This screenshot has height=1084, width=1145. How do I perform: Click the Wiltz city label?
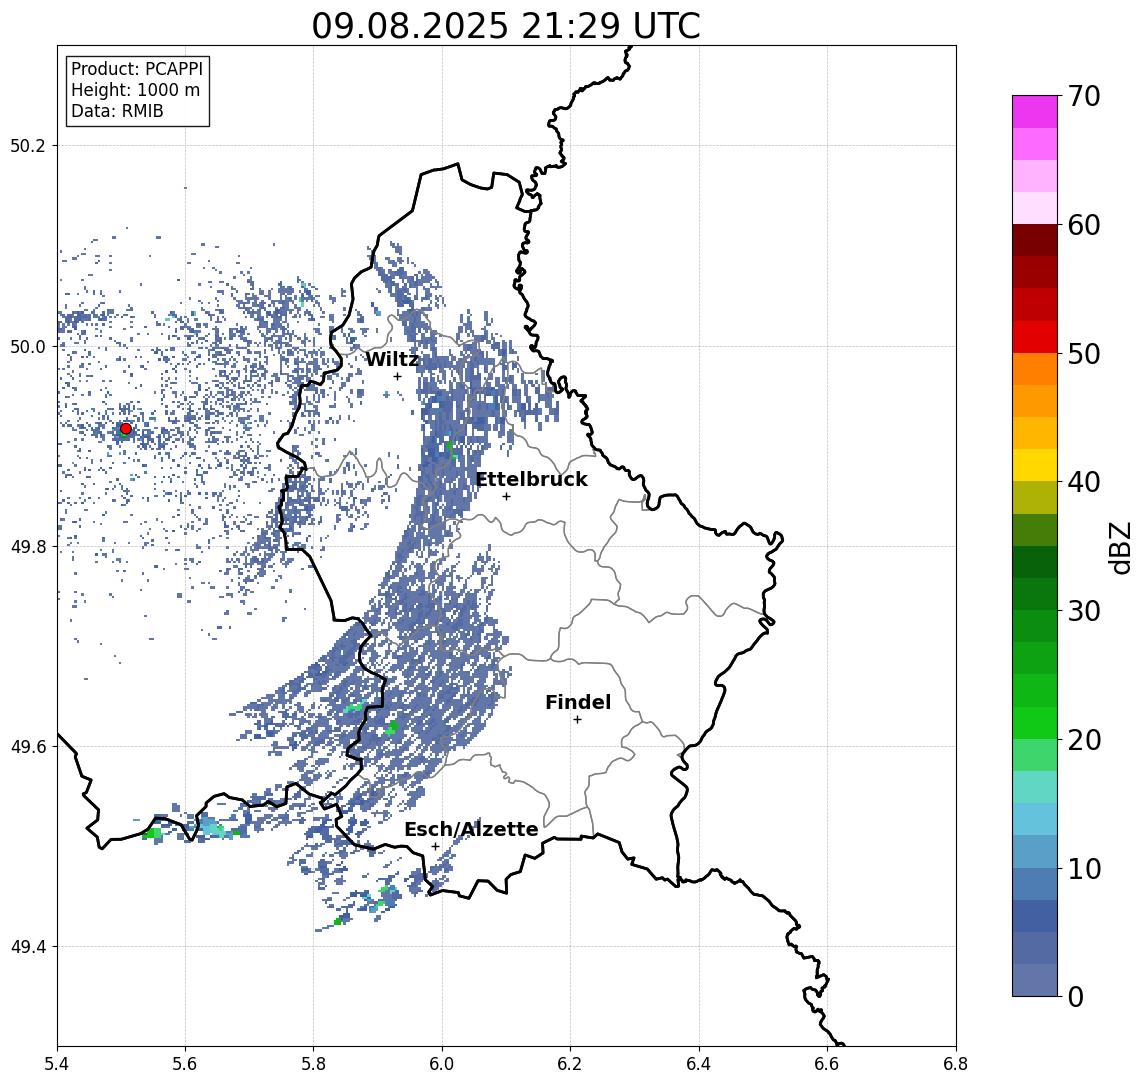pyautogui.click(x=392, y=359)
